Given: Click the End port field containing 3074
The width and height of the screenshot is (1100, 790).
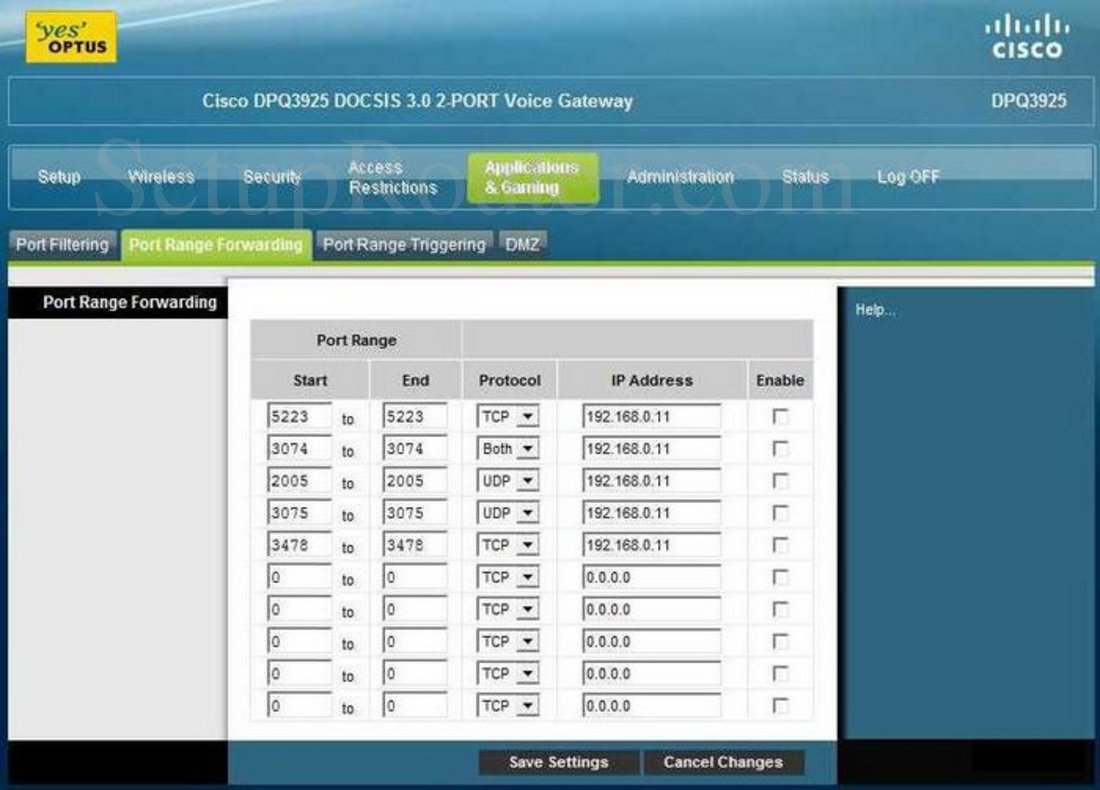Looking at the screenshot, I should (x=415, y=448).
